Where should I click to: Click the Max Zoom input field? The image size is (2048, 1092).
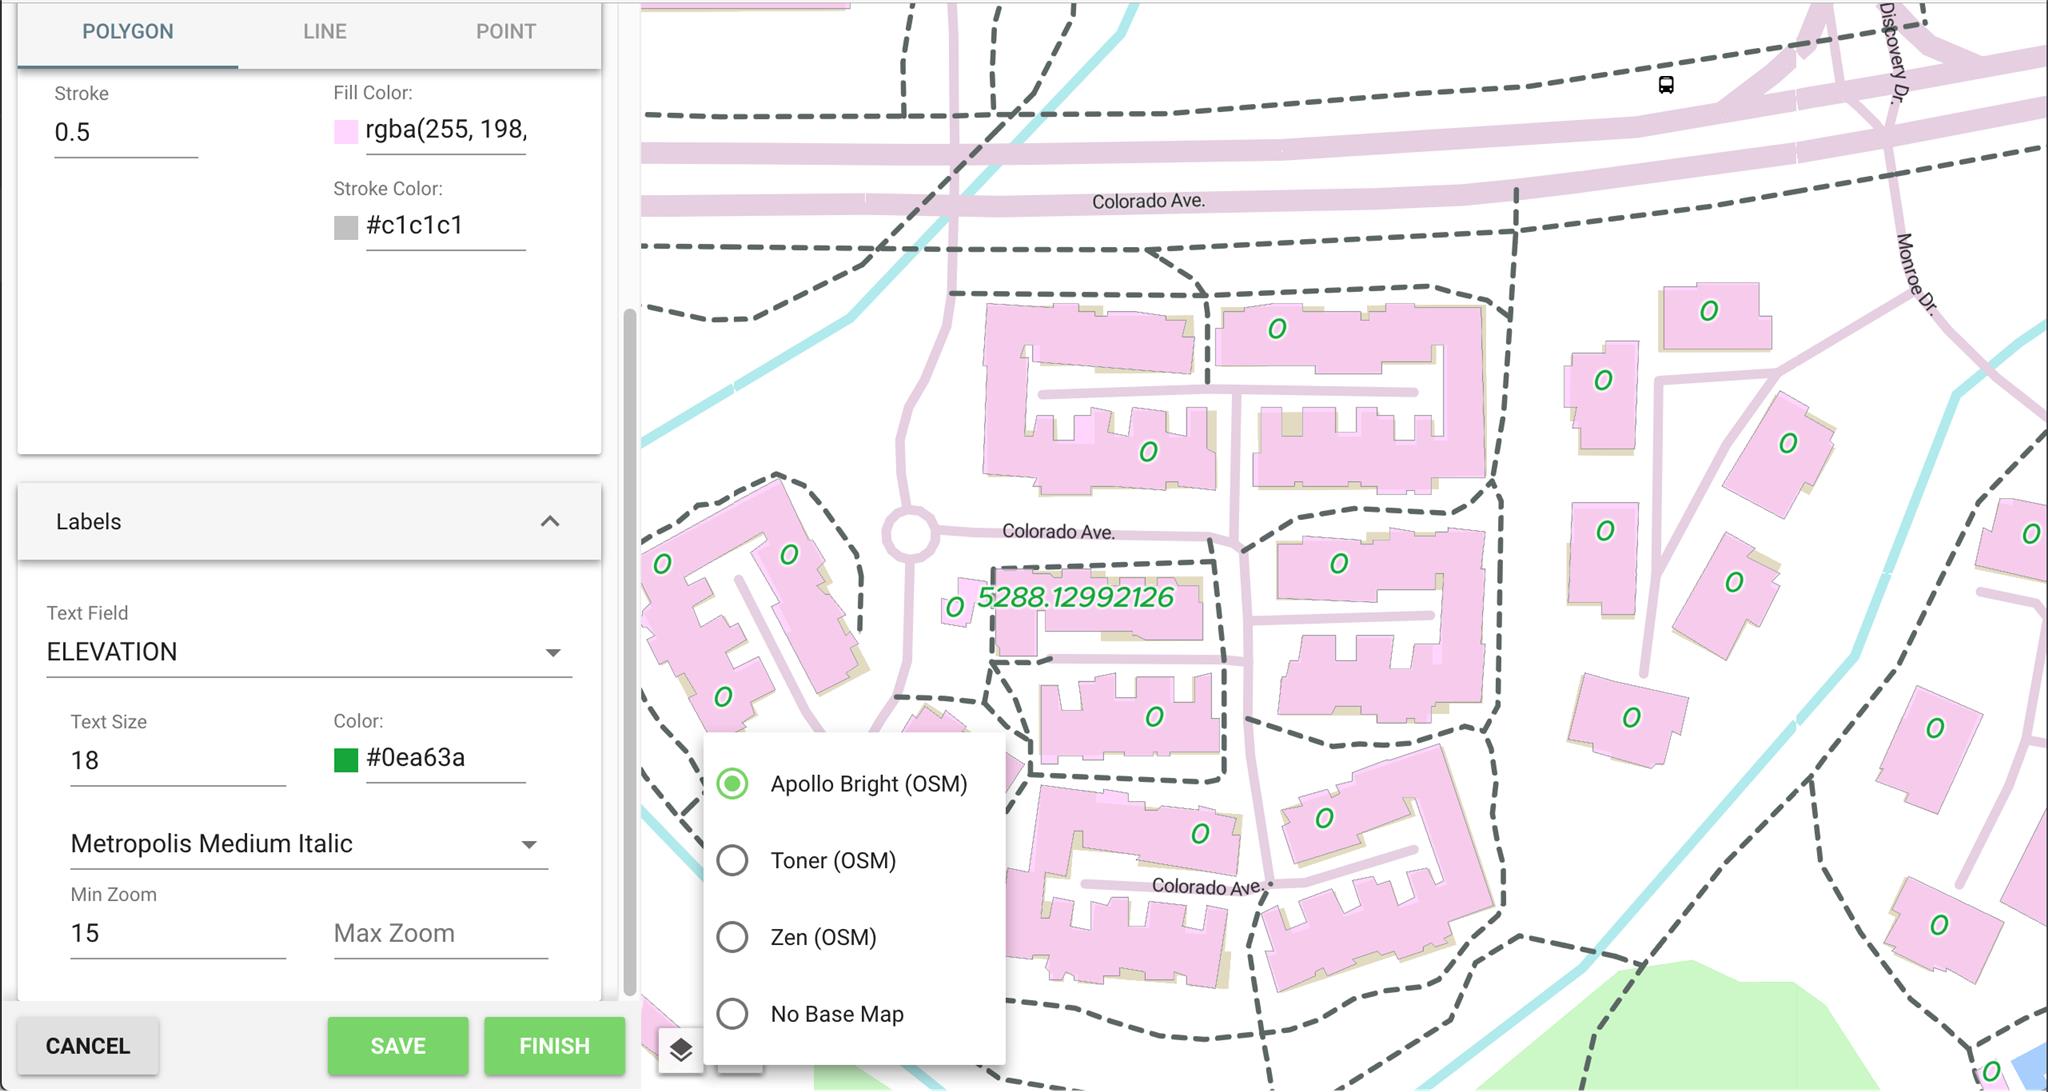(x=440, y=934)
